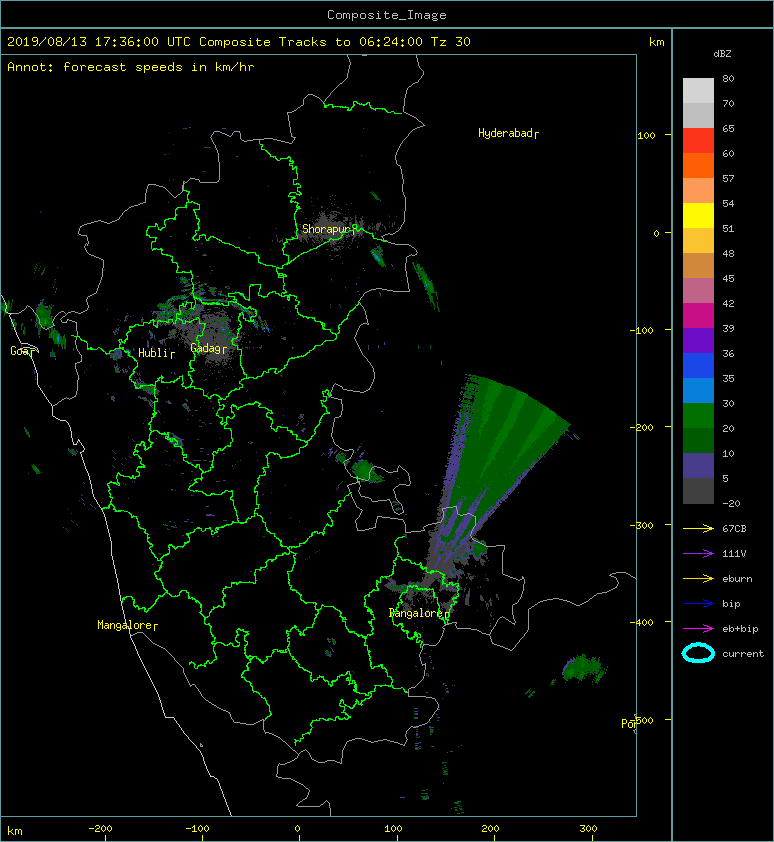
Task: Select the light blue 30-35 dBZ swatch
Action: point(698,390)
